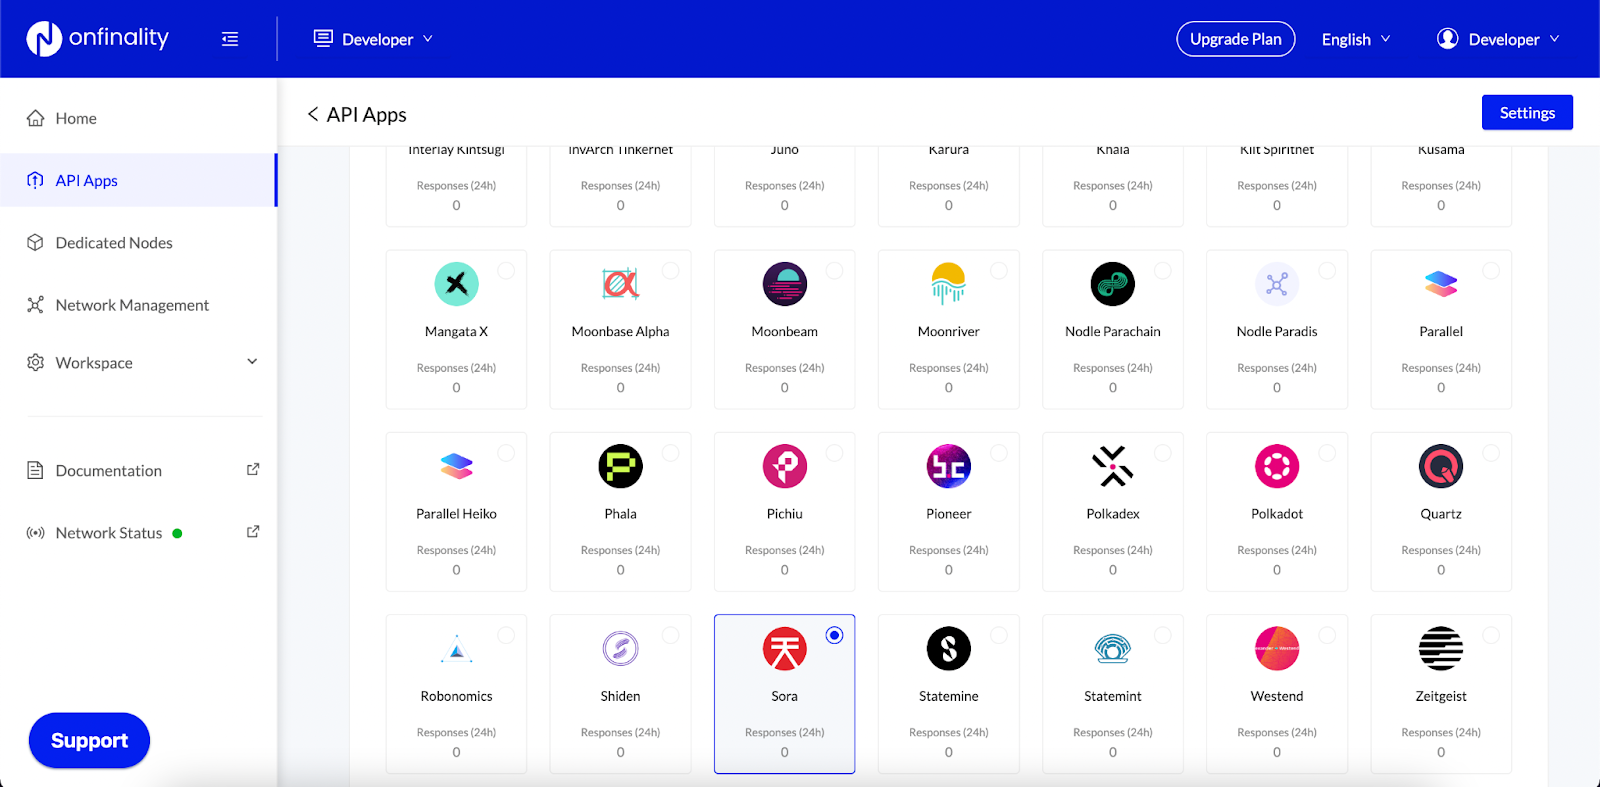Go to Home in sidebar
This screenshot has height=787, width=1600.
pos(138,118)
